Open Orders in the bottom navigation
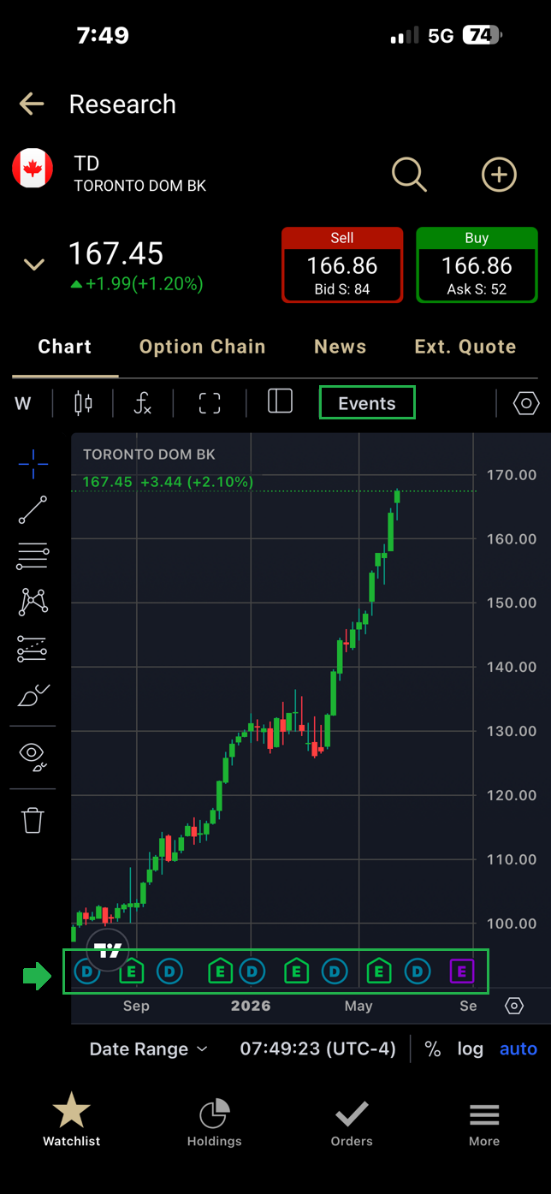Viewport: 551px width, 1194px height. [352, 1122]
